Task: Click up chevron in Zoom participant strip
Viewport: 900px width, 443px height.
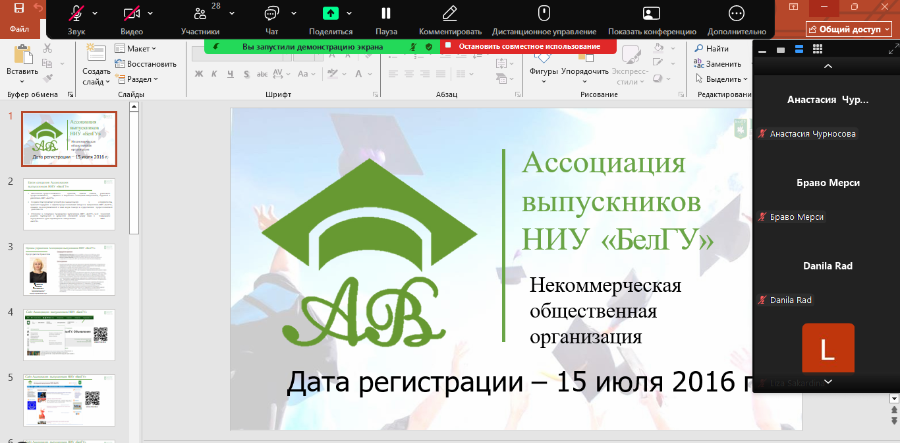Action: pyautogui.click(x=828, y=66)
